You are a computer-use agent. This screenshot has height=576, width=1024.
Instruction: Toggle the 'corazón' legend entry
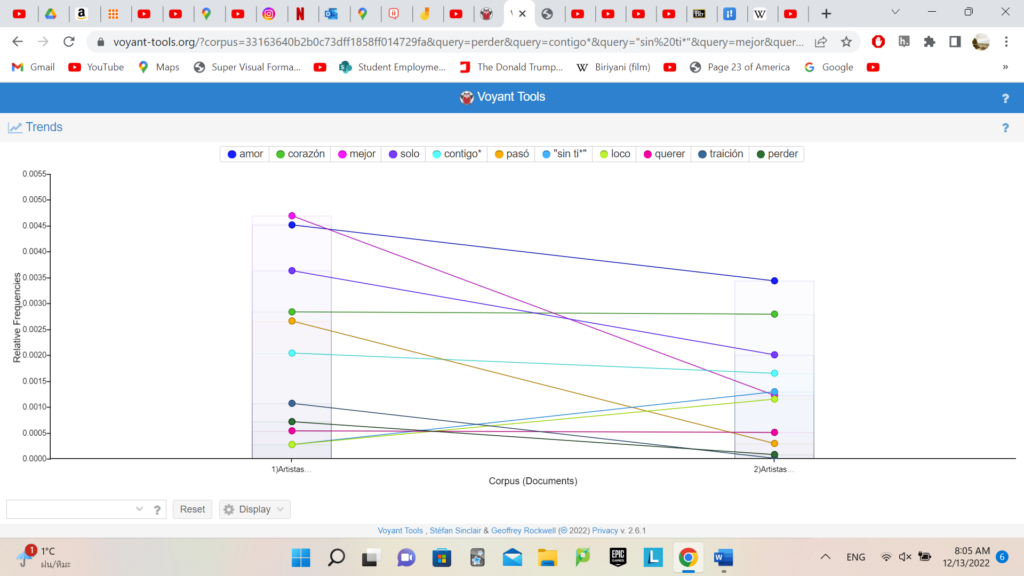[x=300, y=154]
